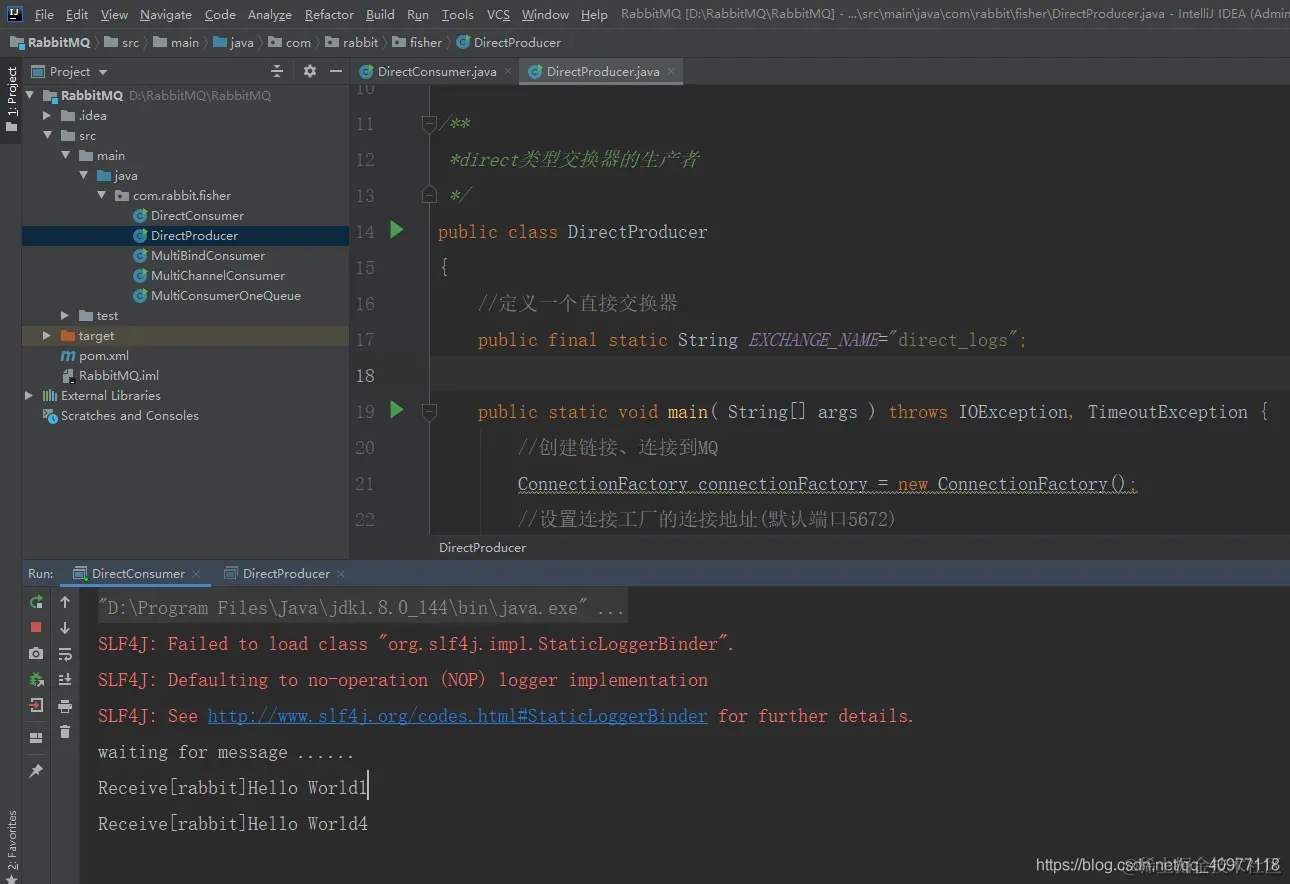Open slf4j StaticLoggerBinder link in console
Viewport: 1290px width, 884px height.
pyautogui.click(x=457, y=716)
